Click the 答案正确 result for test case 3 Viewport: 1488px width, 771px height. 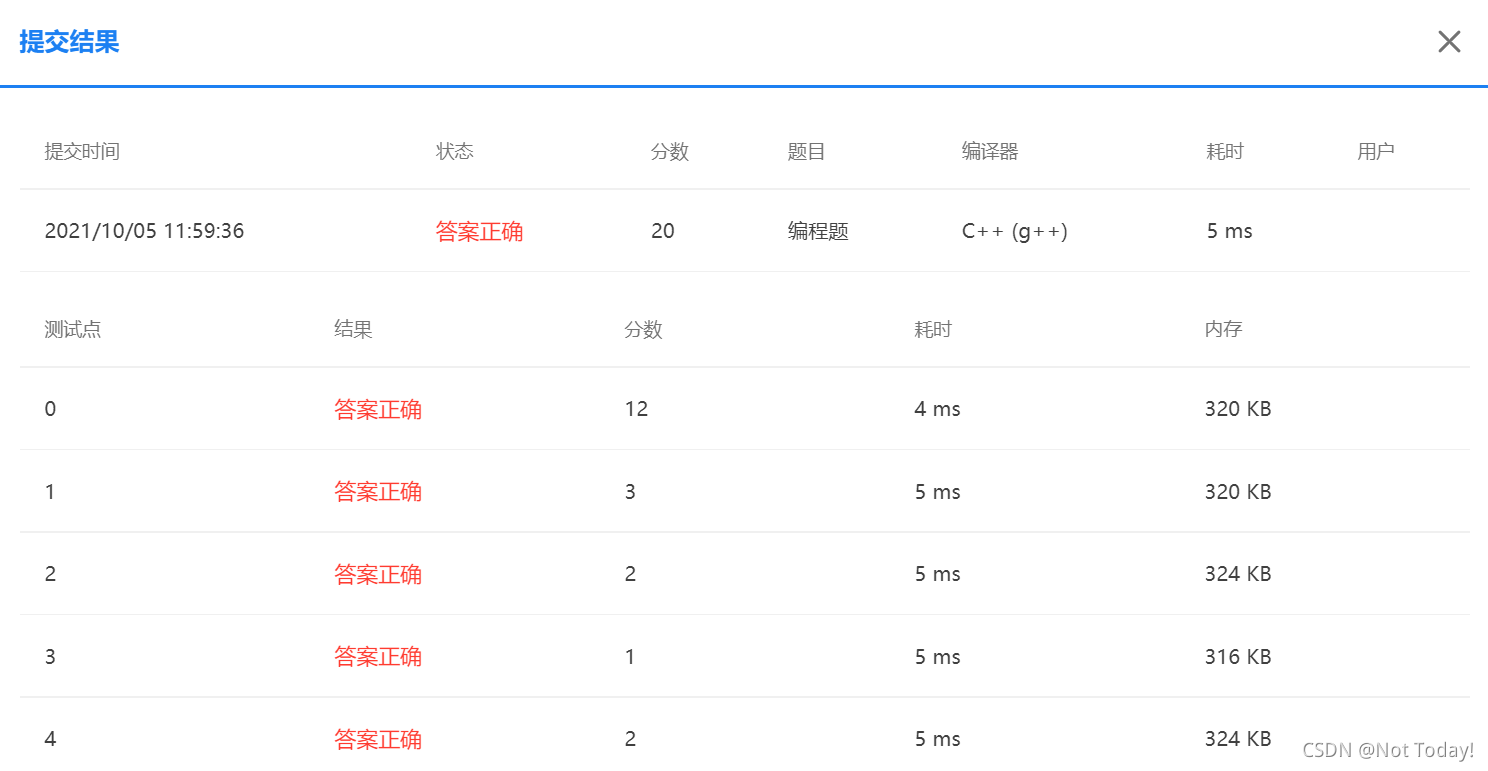coord(378,656)
